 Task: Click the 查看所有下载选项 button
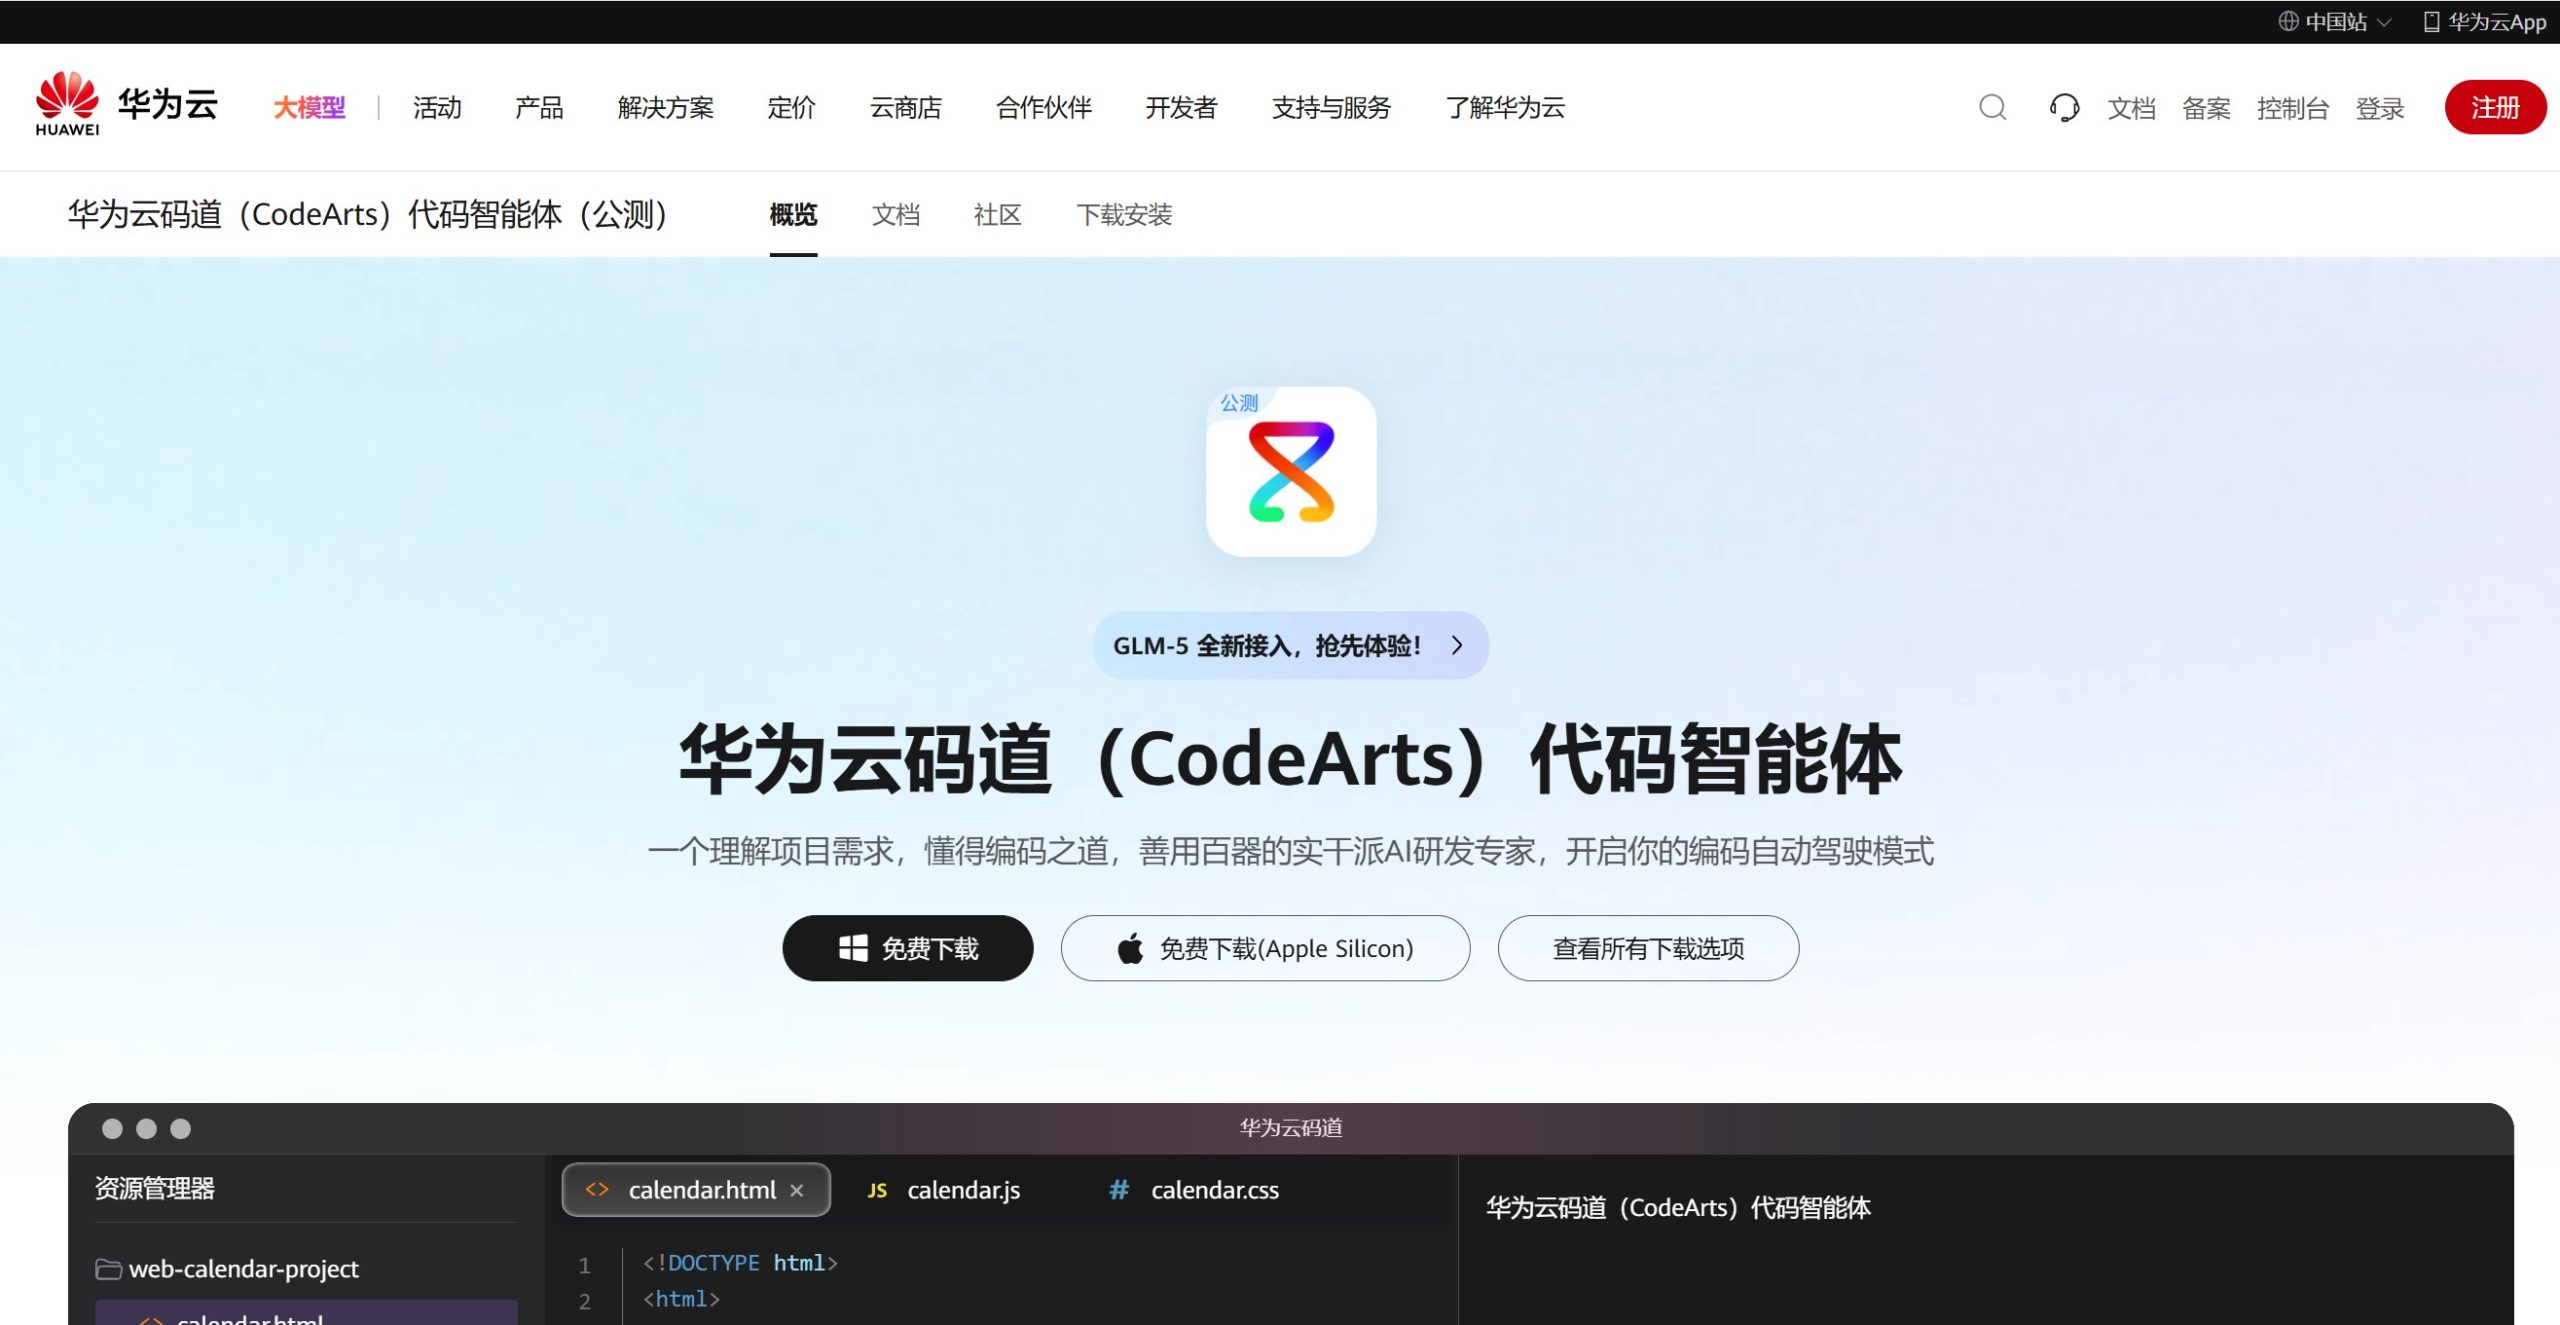(1647, 947)
